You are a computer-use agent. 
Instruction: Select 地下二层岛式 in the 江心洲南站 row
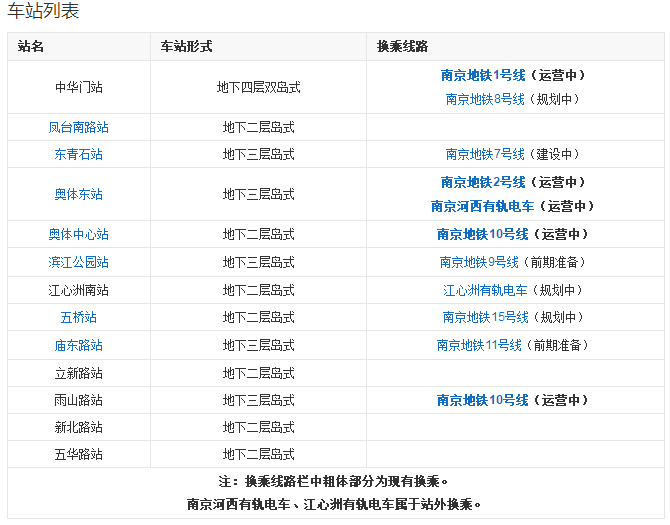coord(259,290)
